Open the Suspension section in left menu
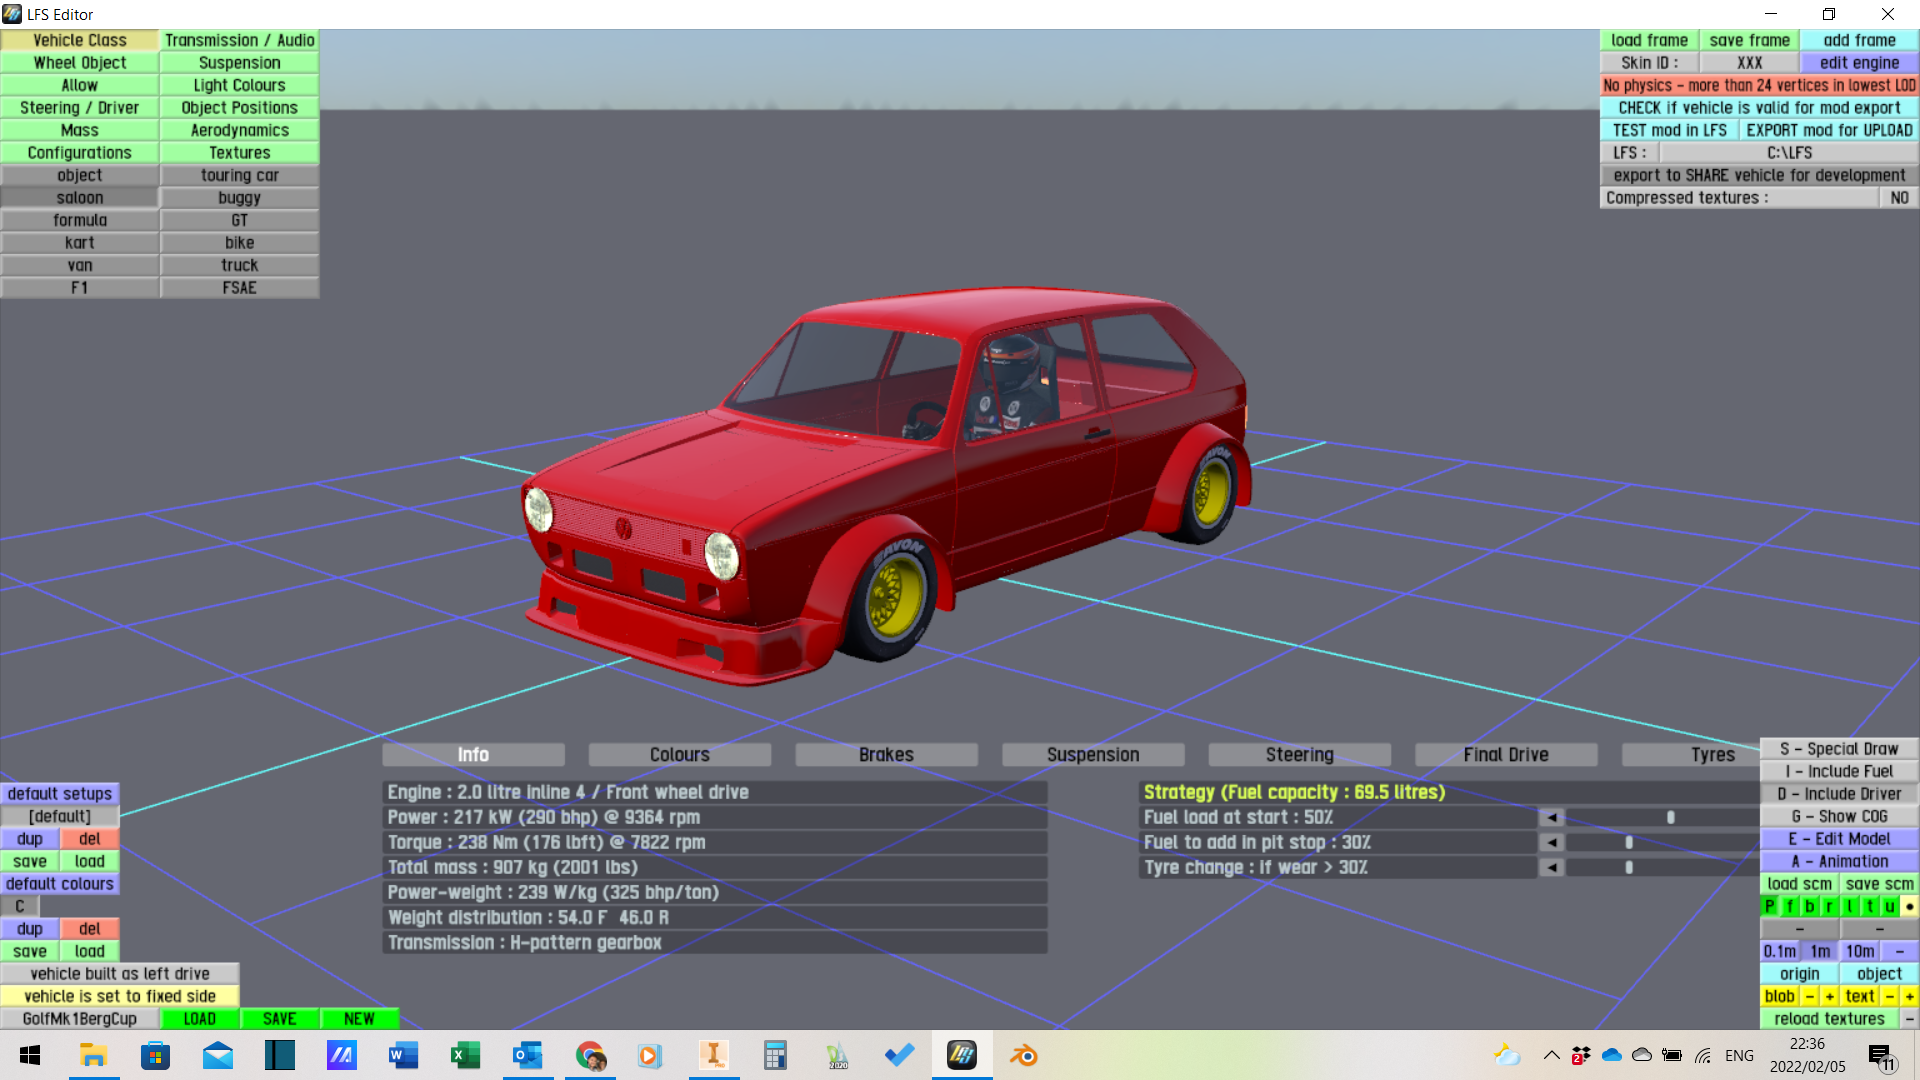 239,62
